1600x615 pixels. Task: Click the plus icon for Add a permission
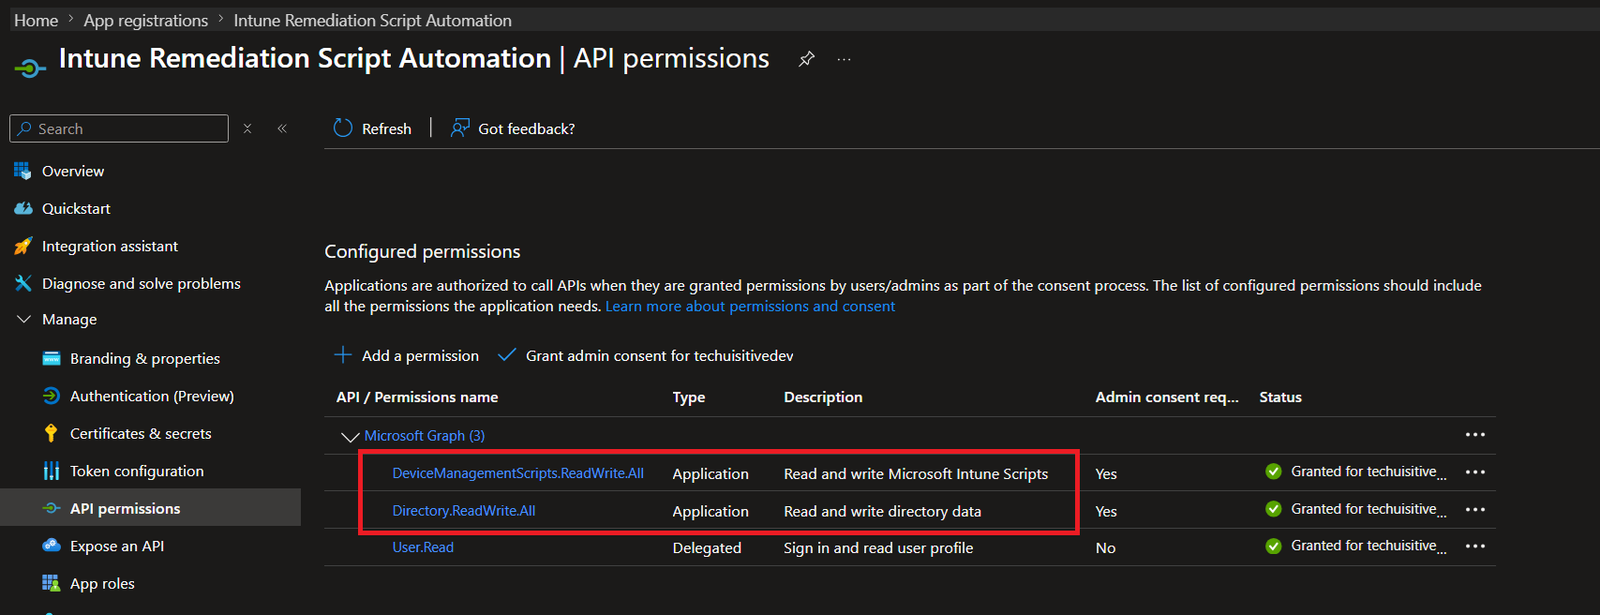(343, 355)
